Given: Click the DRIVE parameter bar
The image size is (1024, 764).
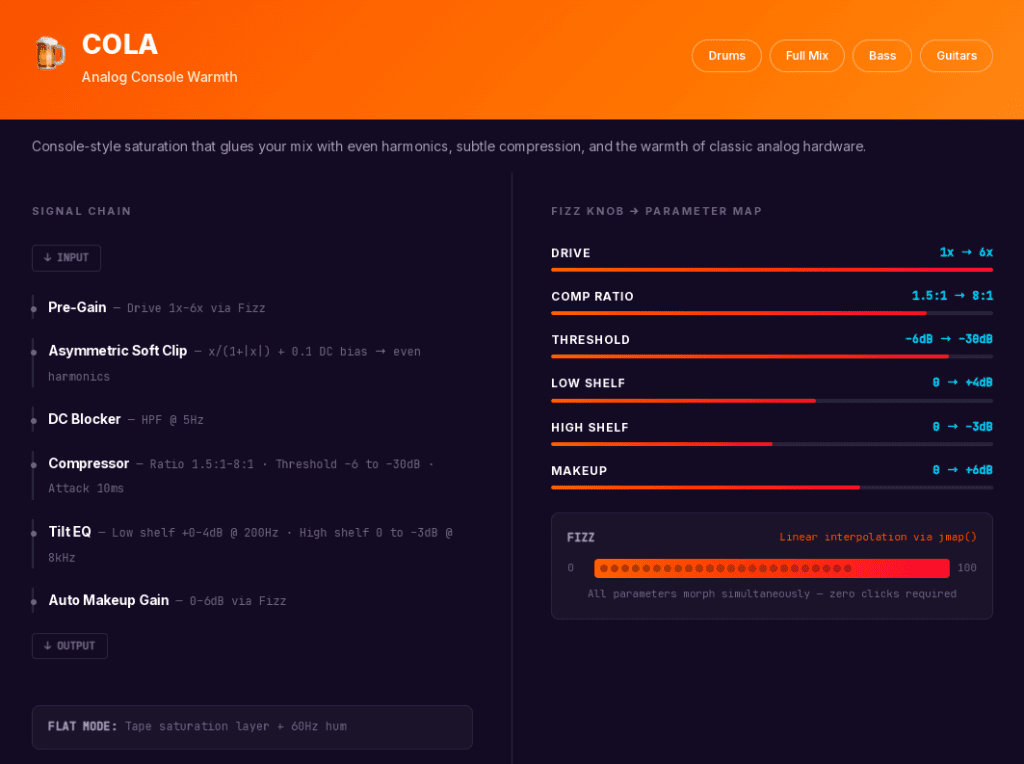Looking at the screenshot, I should (771, 270).
